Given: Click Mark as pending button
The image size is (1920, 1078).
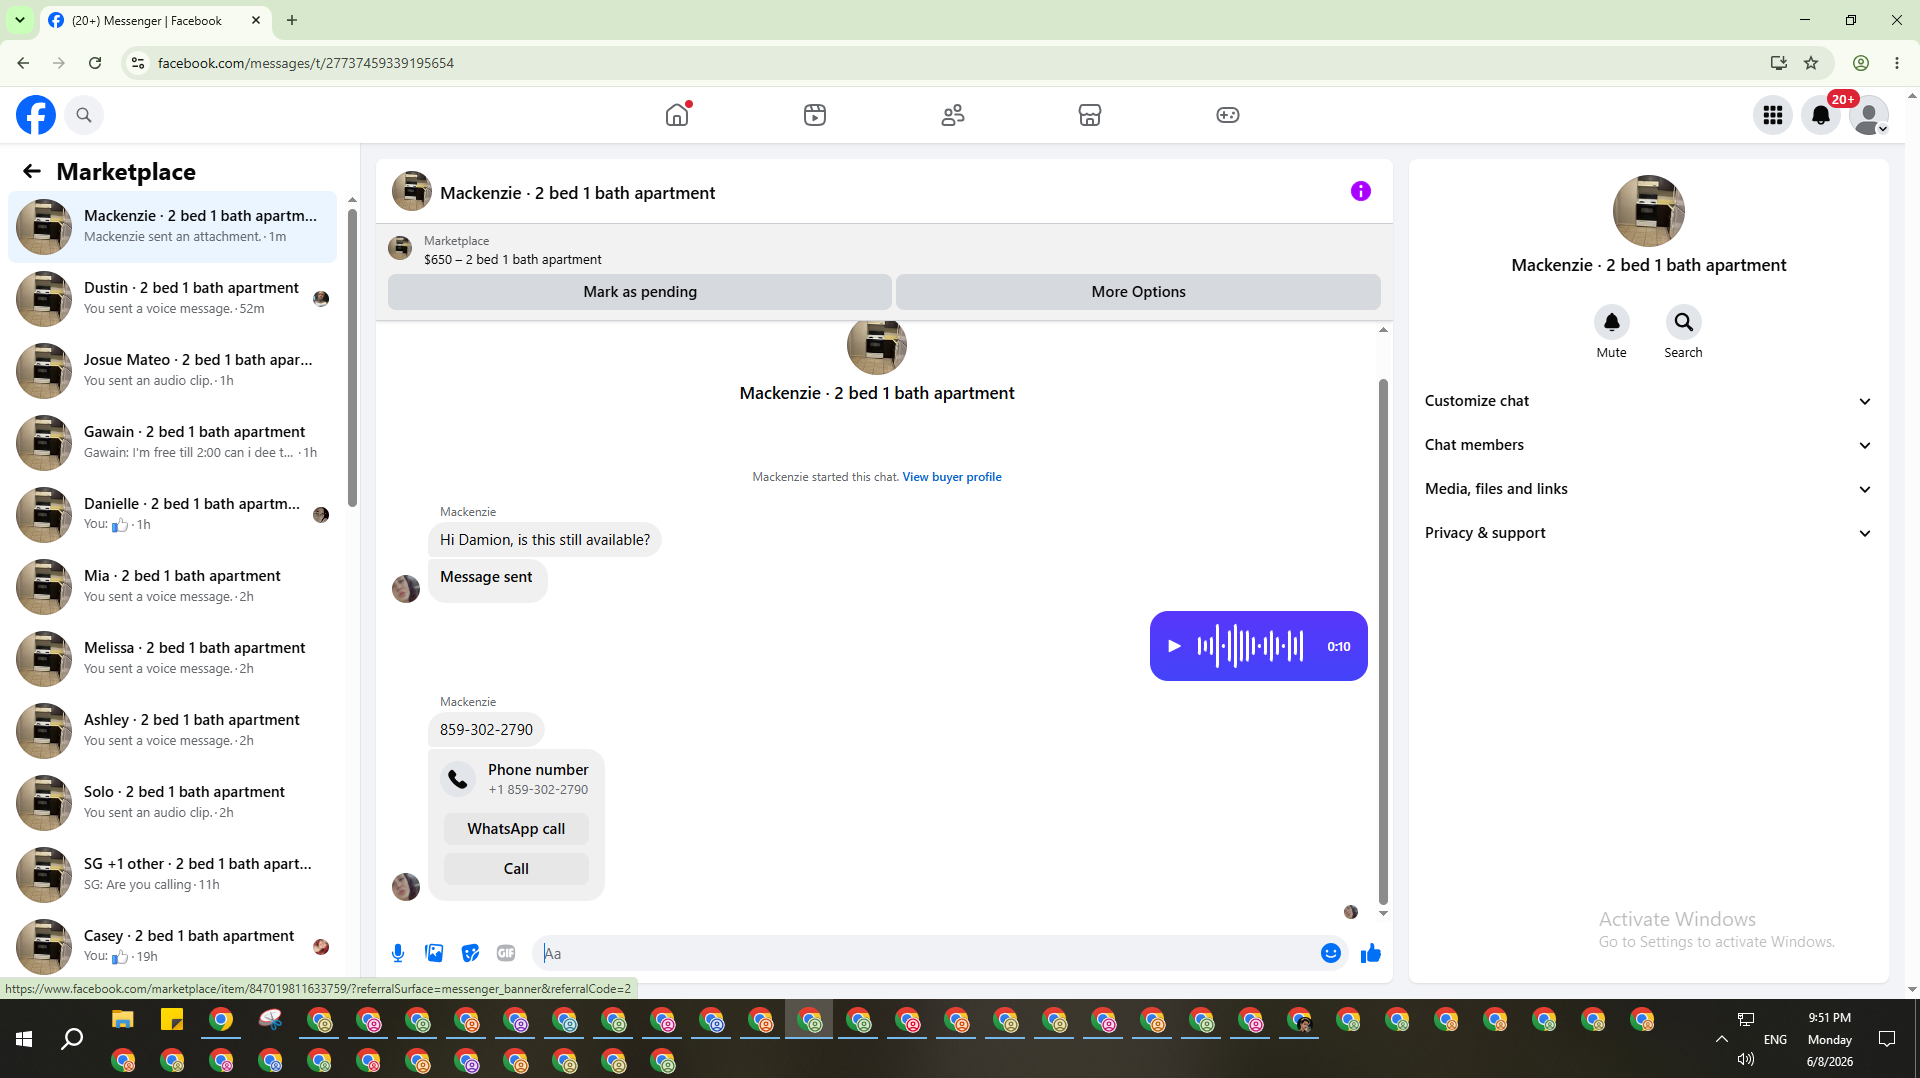Looking at the screenshot, I should pyautogui.click(x=640, y=292).
